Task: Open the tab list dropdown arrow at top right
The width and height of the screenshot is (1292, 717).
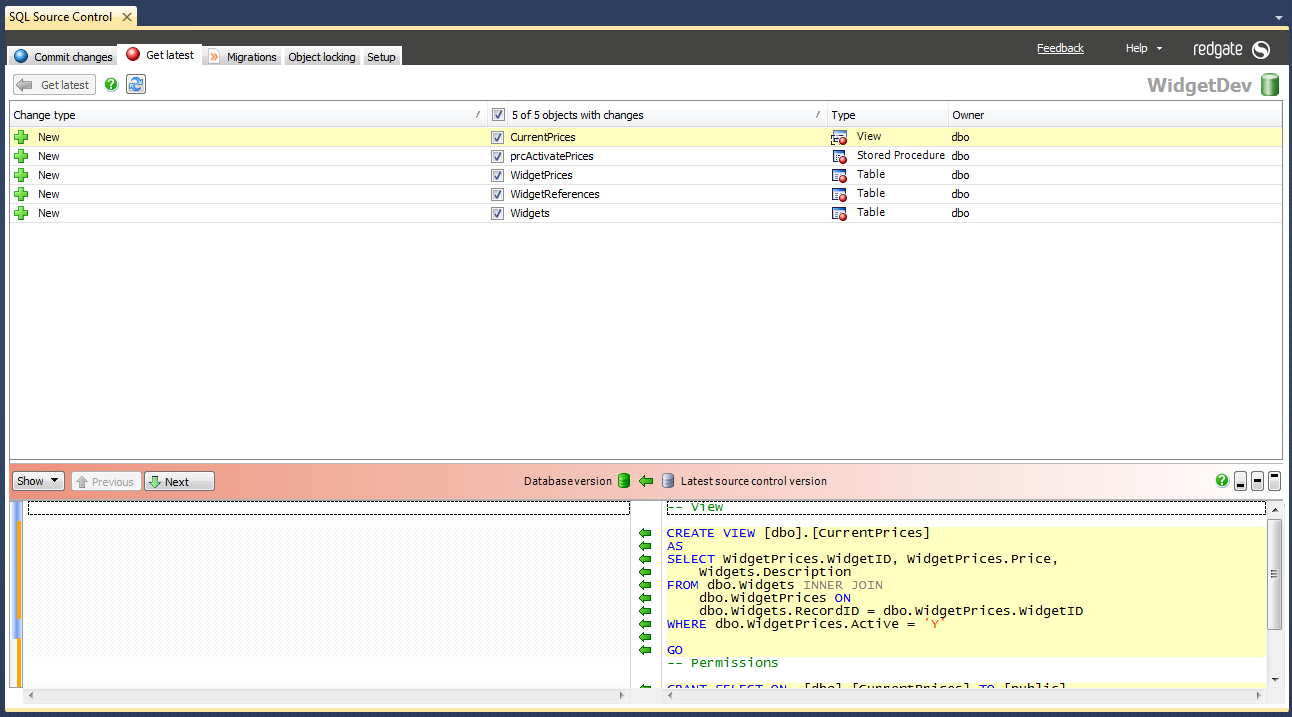Action: [1278, 18]
